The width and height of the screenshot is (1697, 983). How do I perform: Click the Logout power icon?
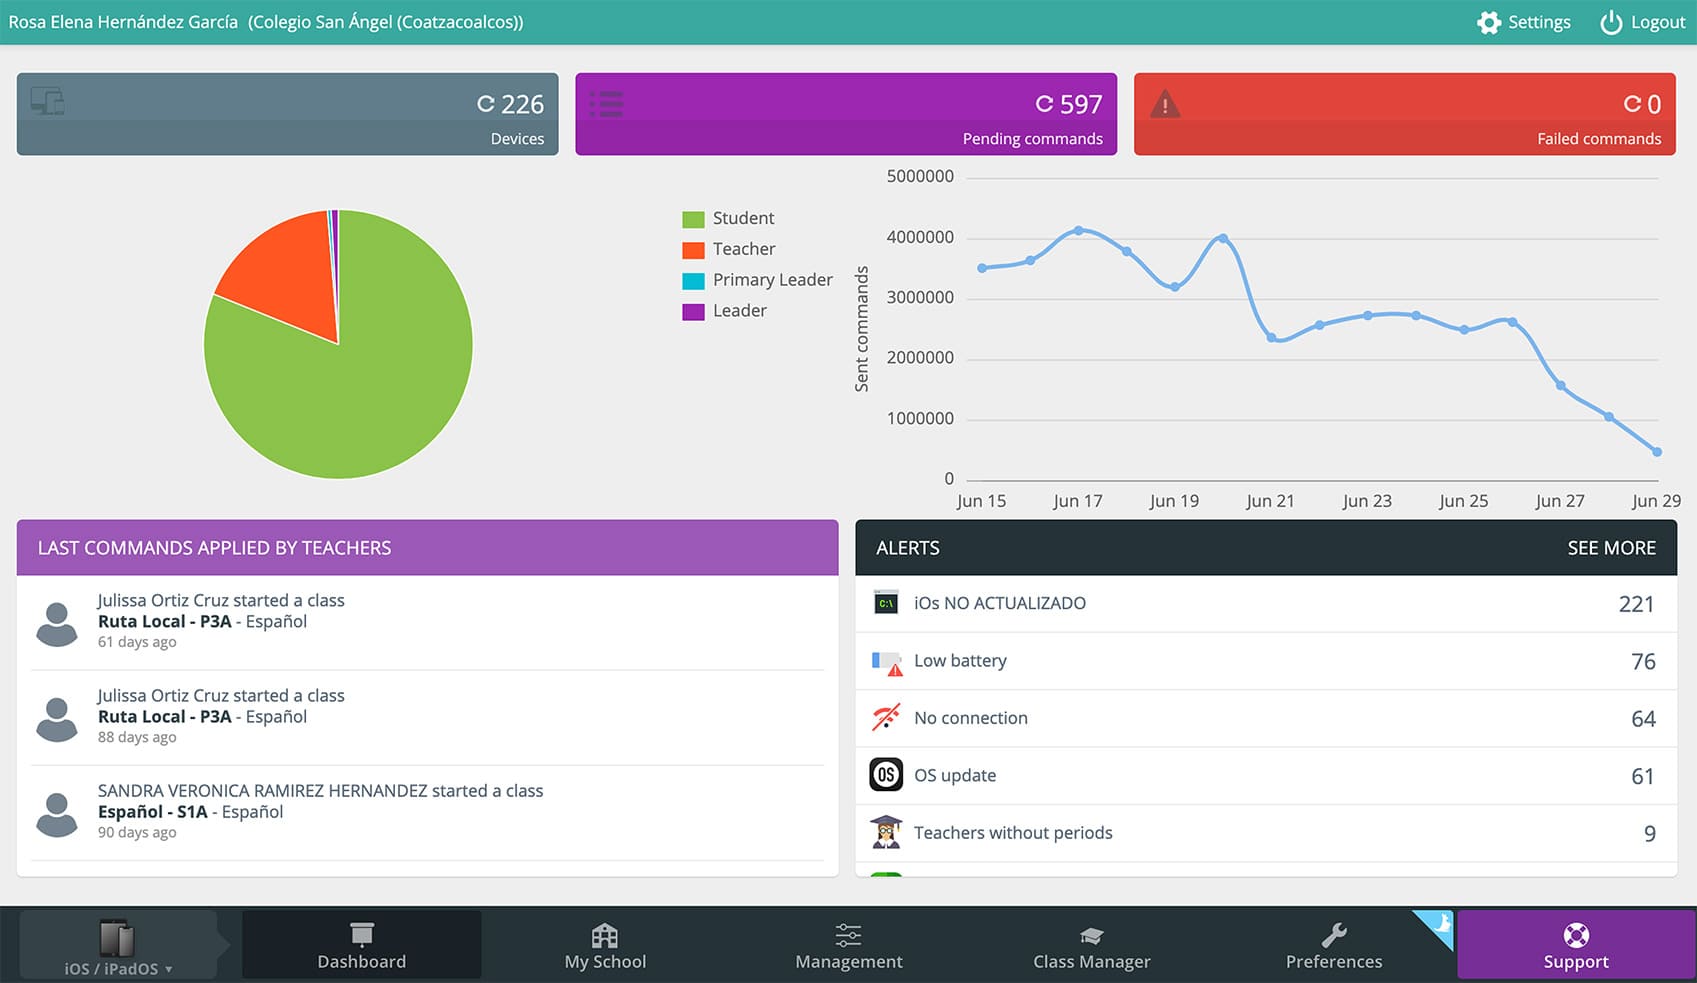pos(1610,22)
